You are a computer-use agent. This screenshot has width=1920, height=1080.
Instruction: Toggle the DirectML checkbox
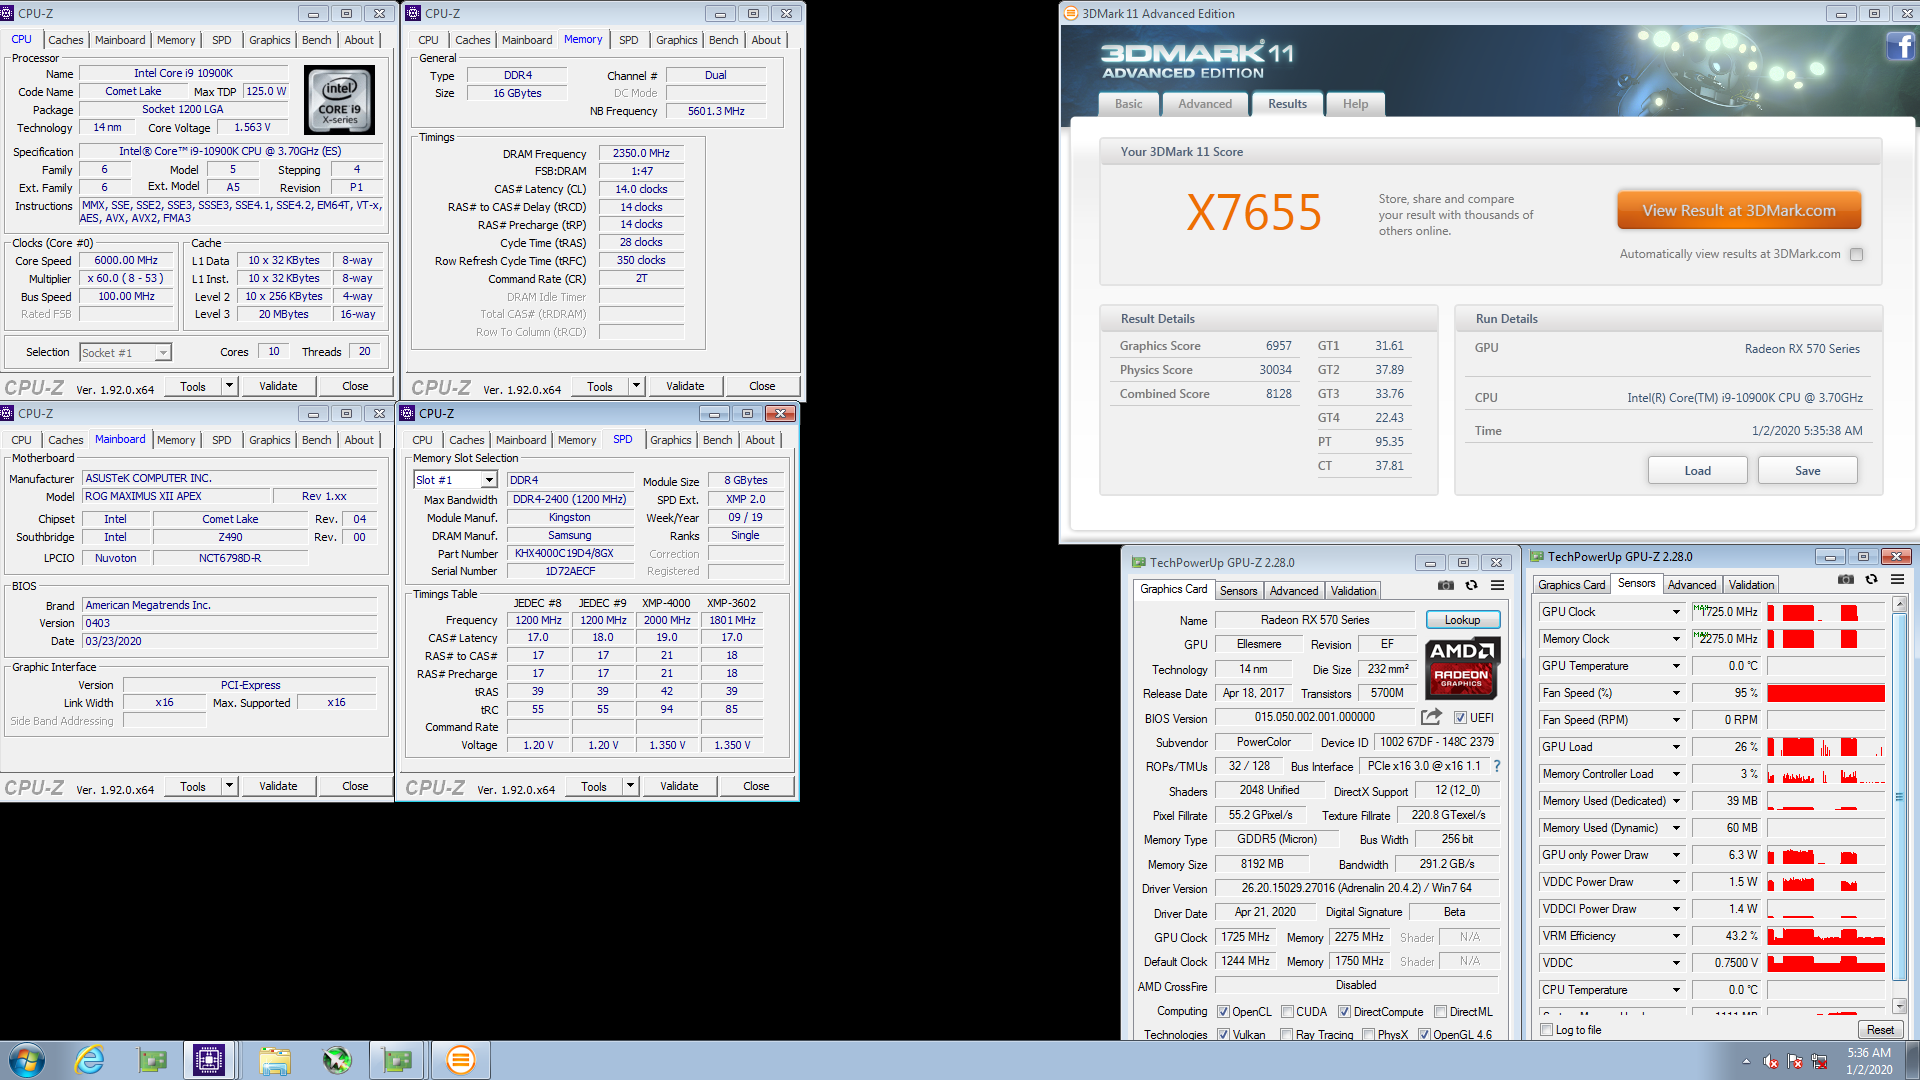click(1441, 1012)
